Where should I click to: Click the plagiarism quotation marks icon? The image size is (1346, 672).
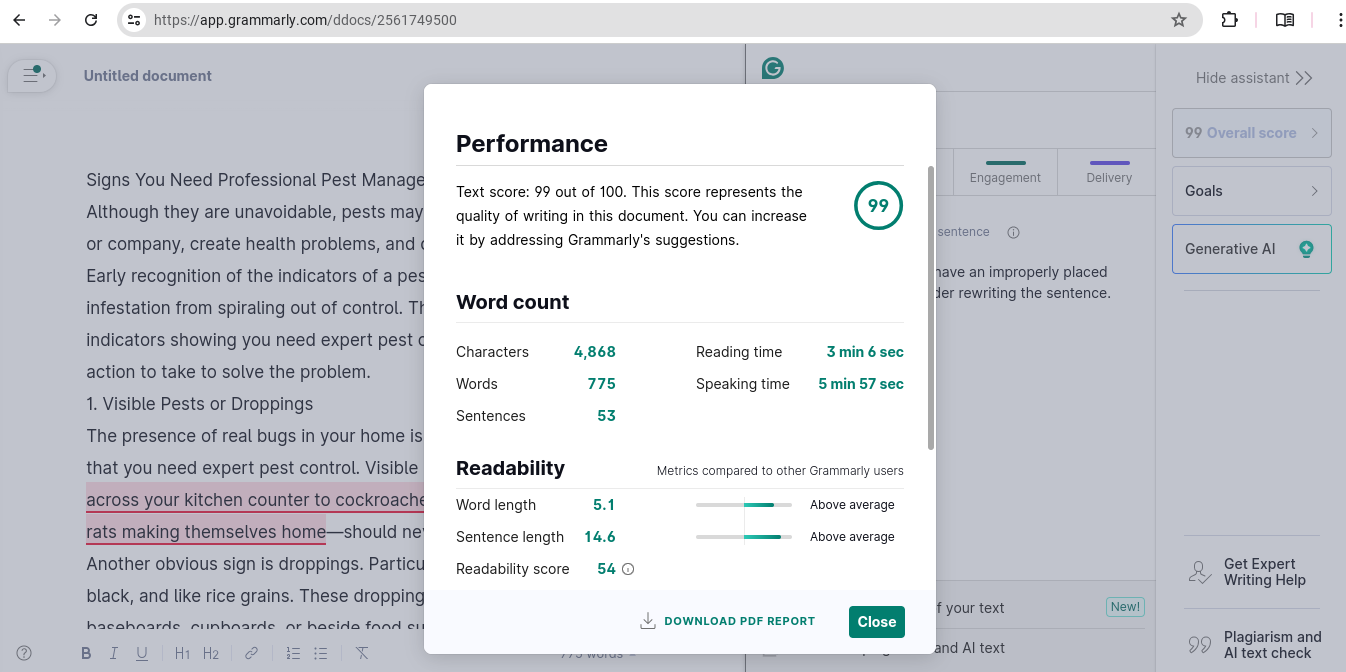pyautogui.click(x=1199, y=645)
